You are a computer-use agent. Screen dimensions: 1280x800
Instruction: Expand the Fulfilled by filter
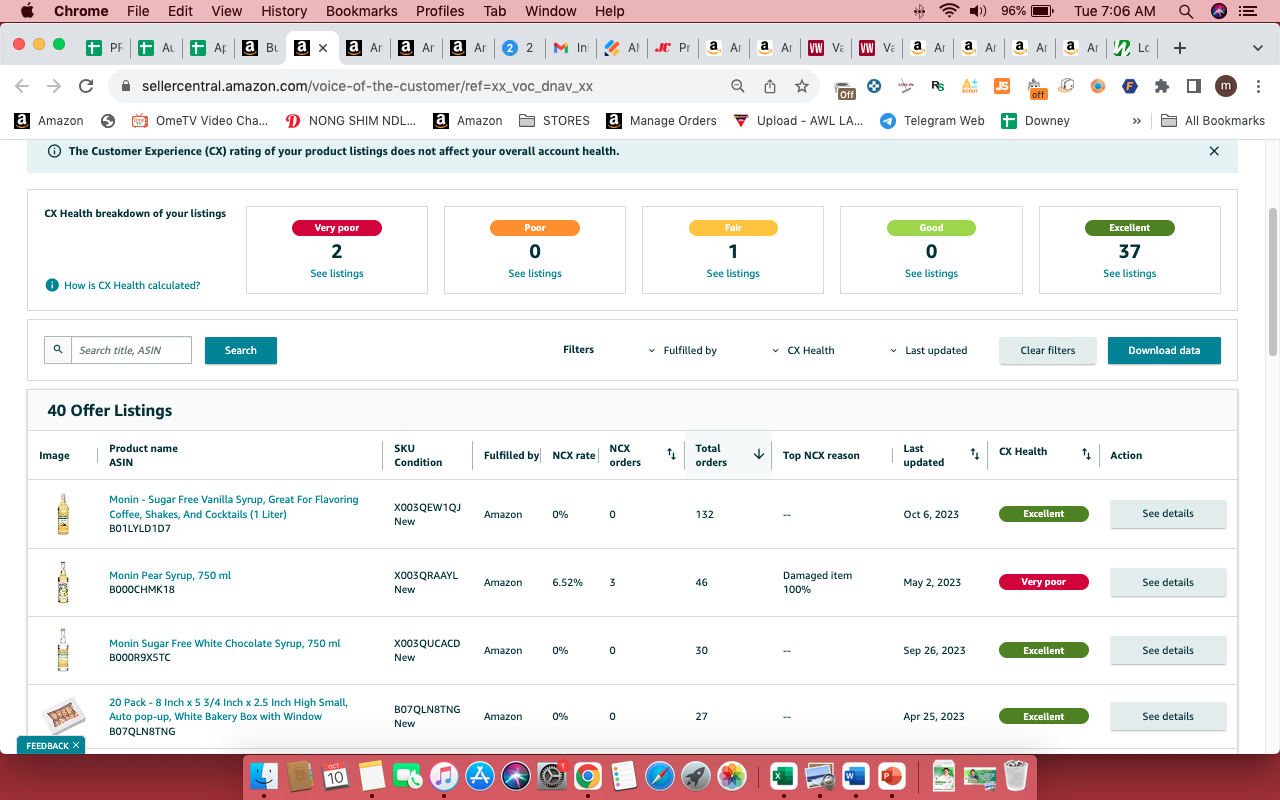683,351
